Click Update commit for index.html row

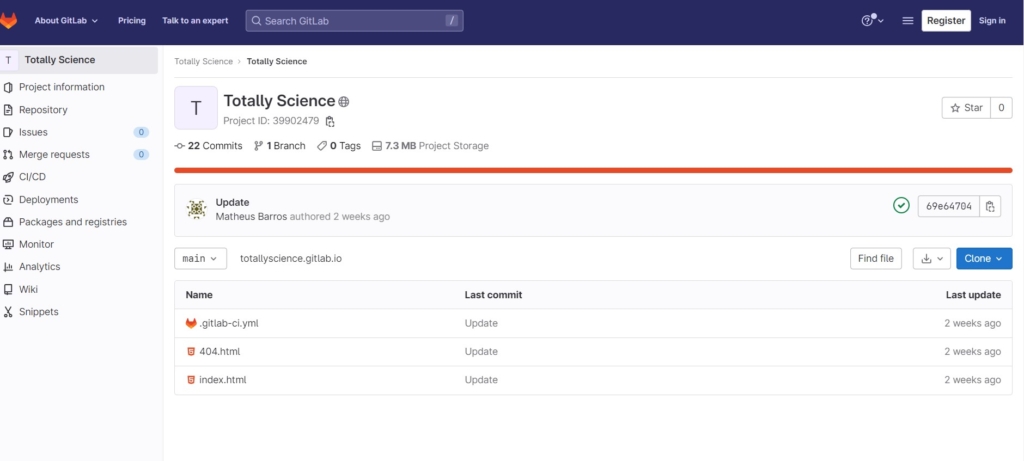click(x=481, y=379)
